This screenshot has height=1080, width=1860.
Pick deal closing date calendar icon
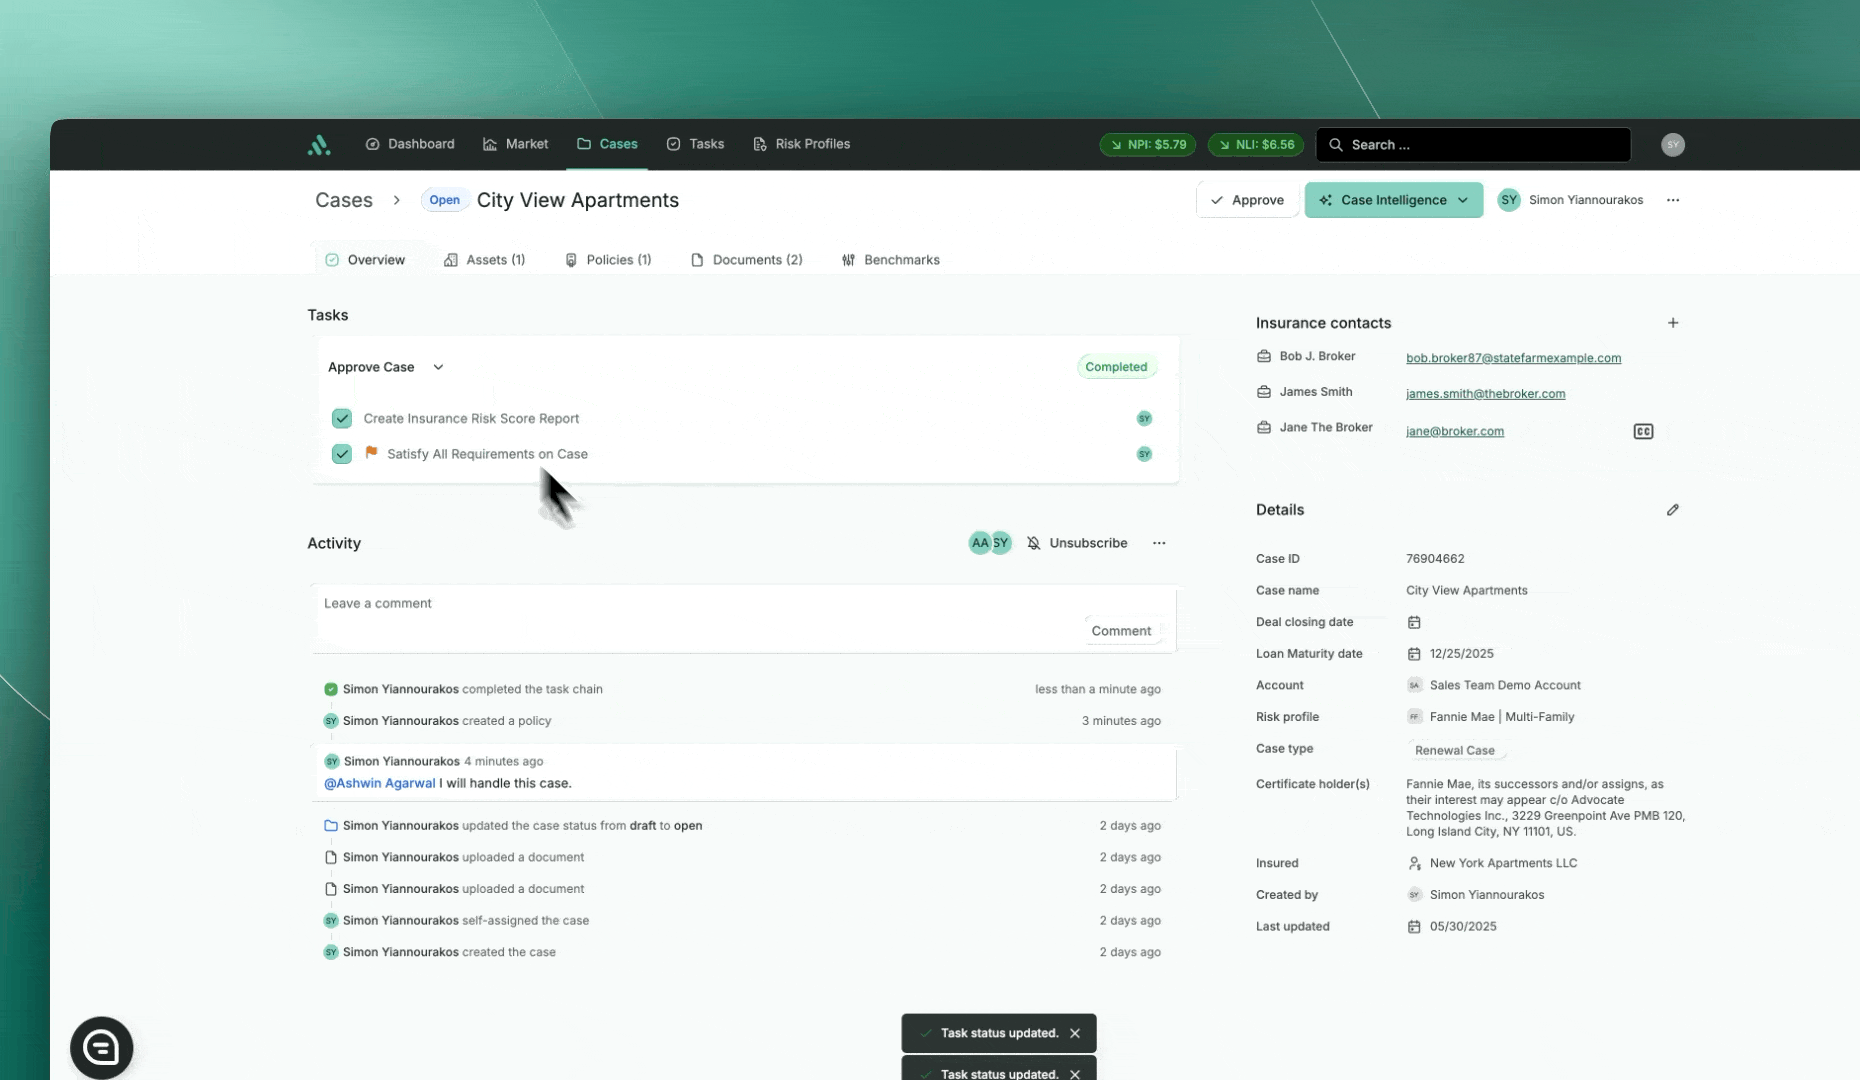(x=1414, y=622)
